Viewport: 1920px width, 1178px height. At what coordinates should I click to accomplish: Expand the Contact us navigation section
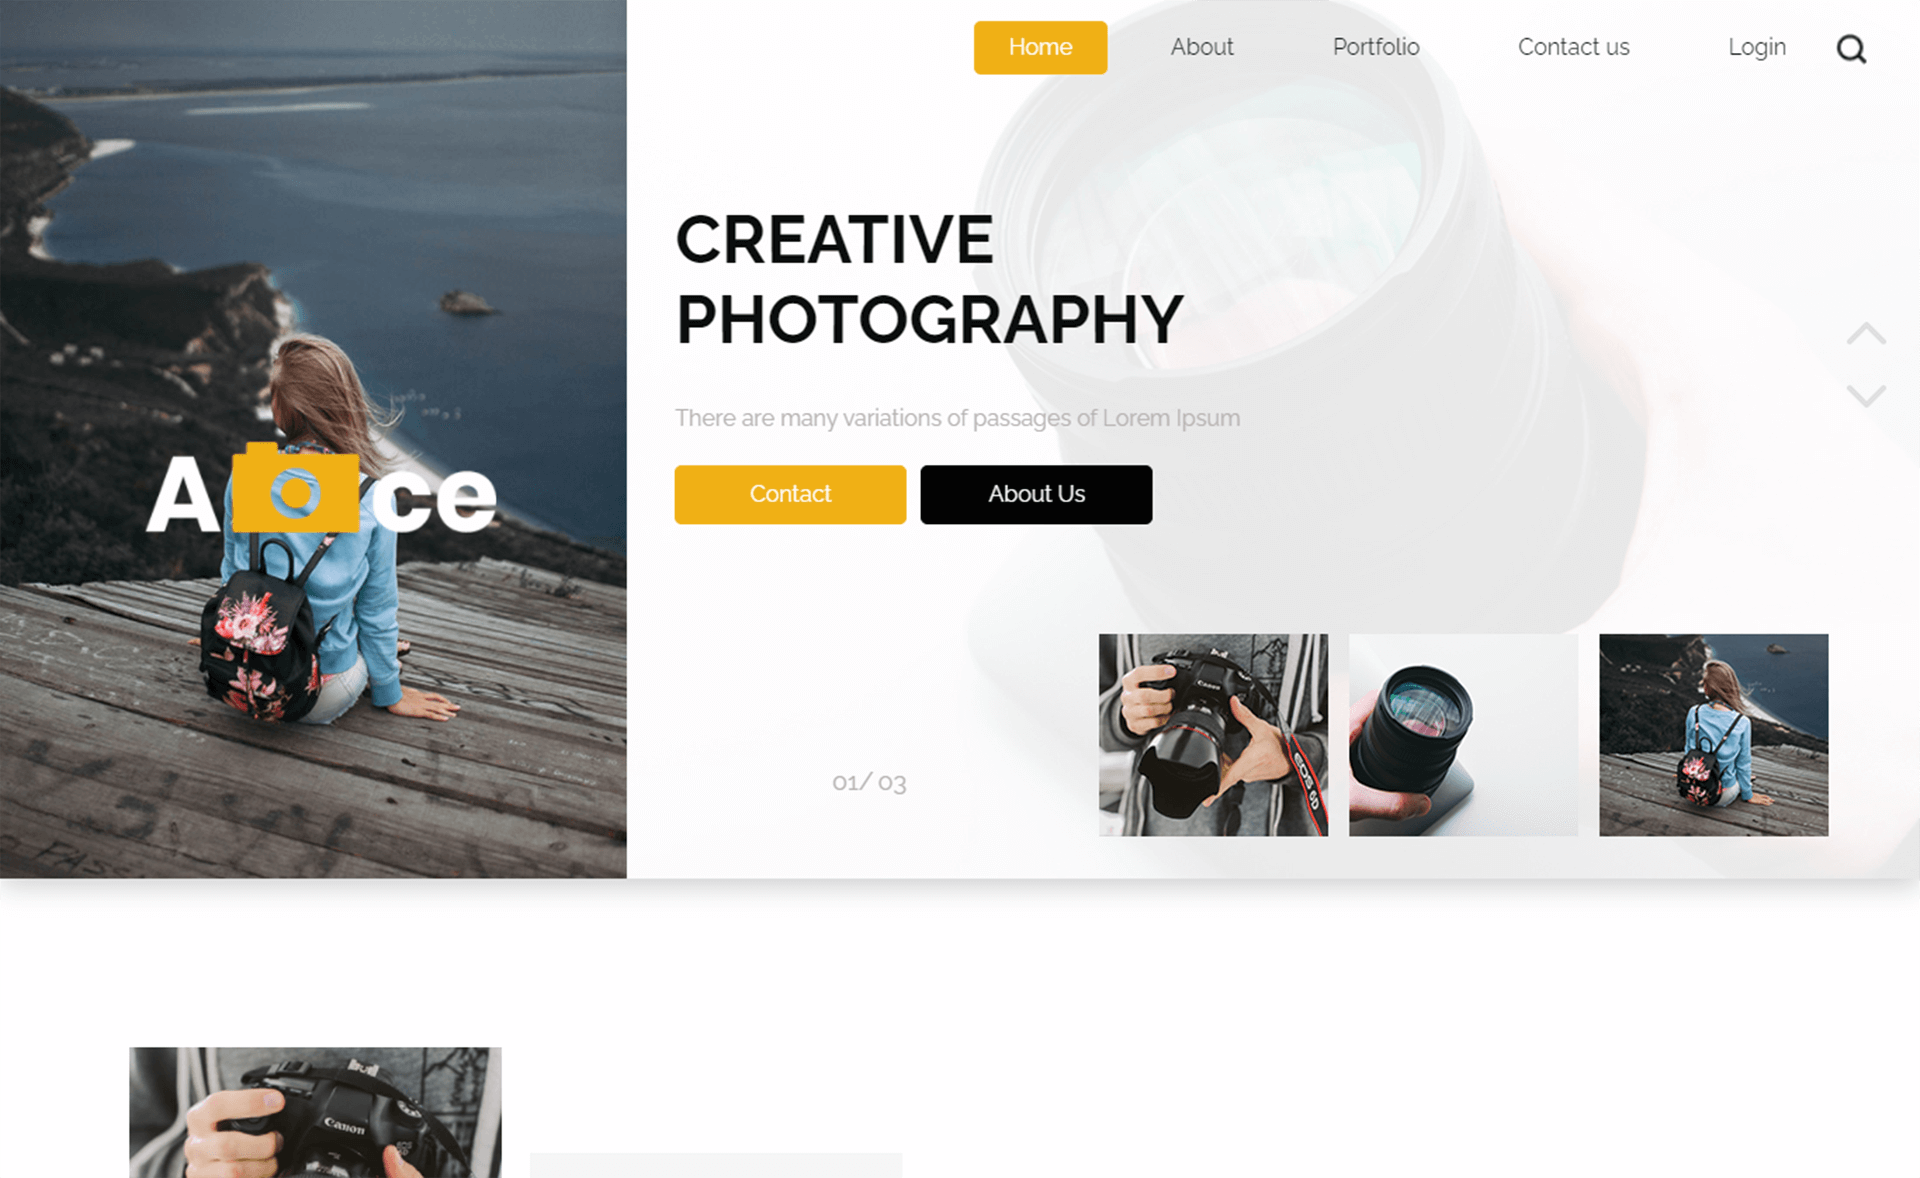click(x=1574, y=48)
